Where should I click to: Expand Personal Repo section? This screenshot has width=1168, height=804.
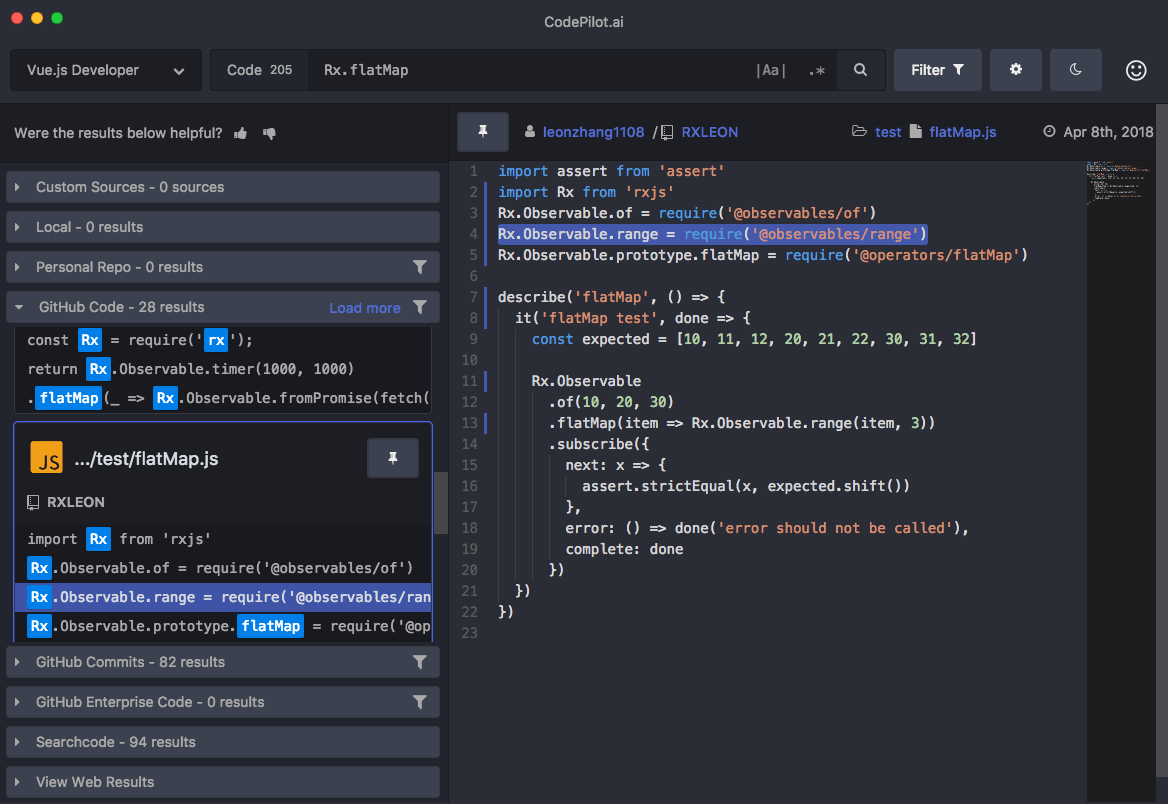click(223, 267)
